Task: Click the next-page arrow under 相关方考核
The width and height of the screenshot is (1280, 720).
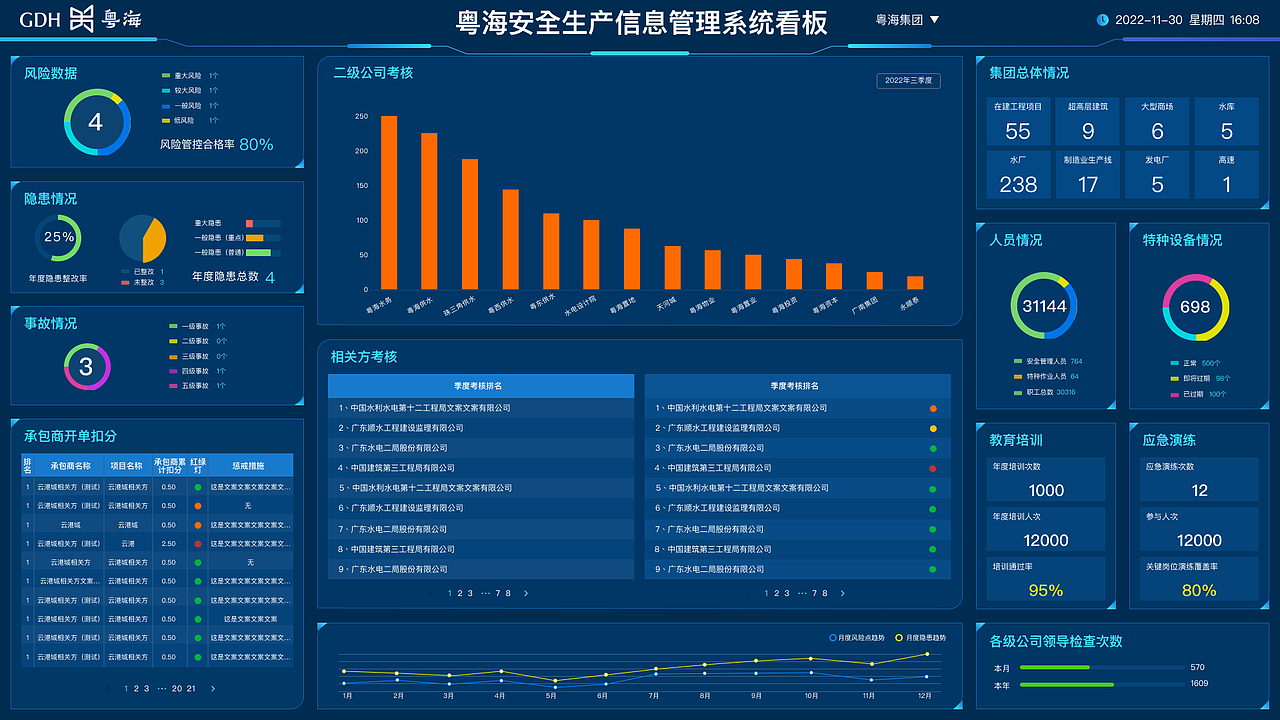Action: (524, 592)
